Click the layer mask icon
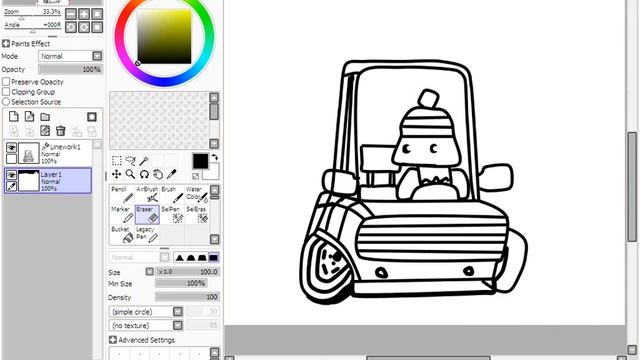 coord(92,117)
